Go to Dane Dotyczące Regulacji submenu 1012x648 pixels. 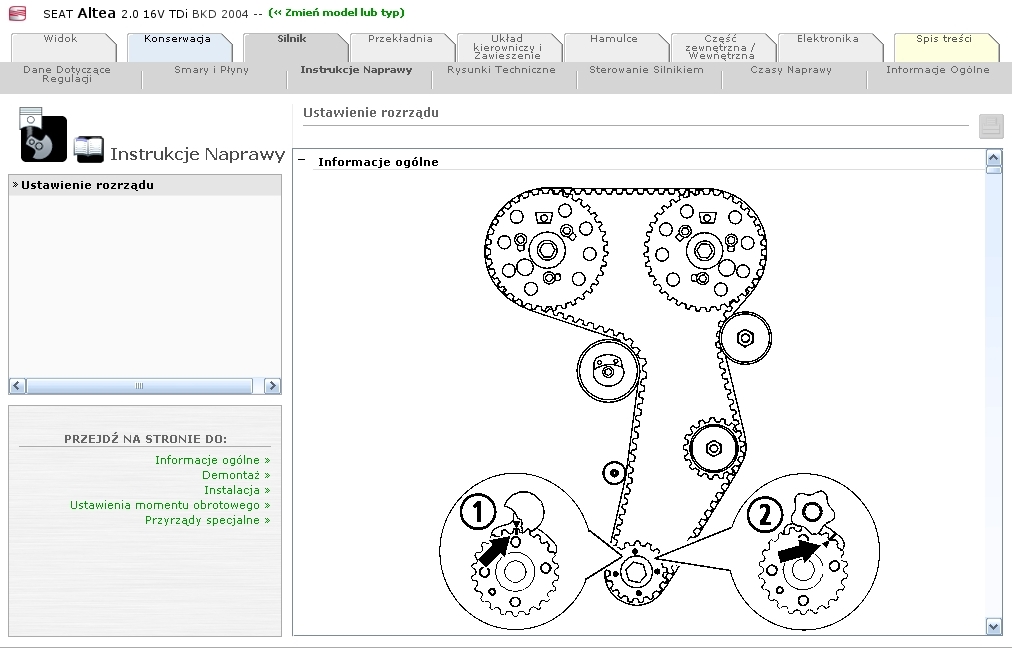pyautogui.click(x=67, y=74)
